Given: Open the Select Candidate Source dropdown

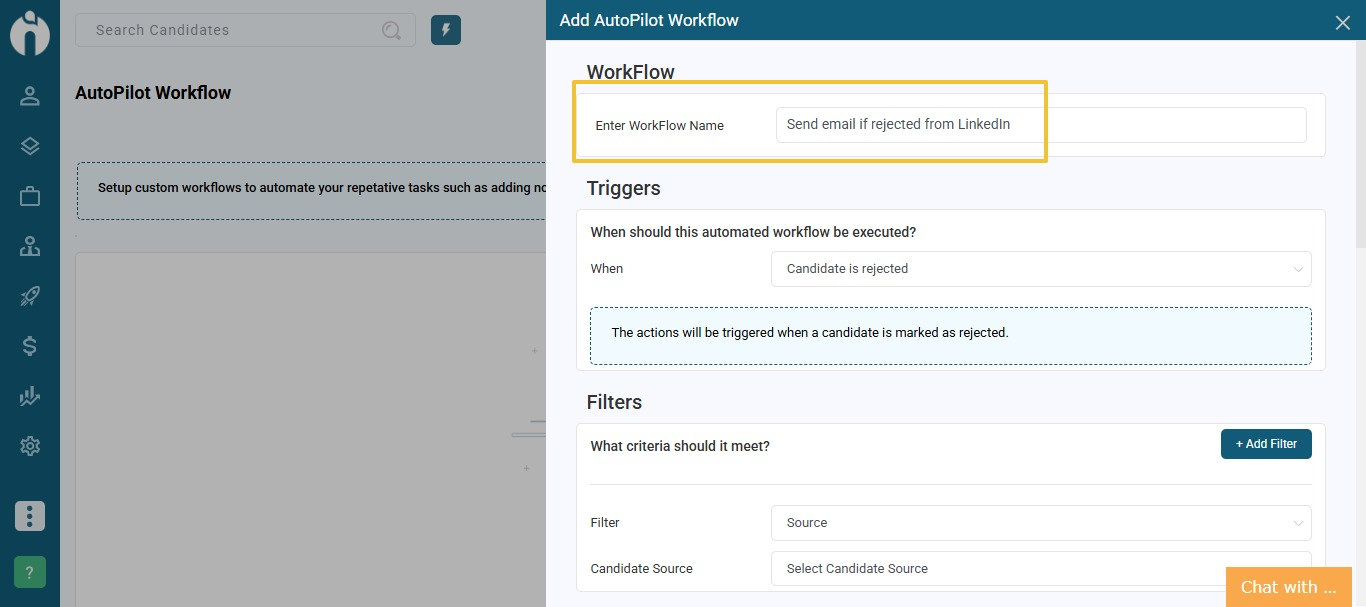Looking at the screenshot, I should 1041,568.
